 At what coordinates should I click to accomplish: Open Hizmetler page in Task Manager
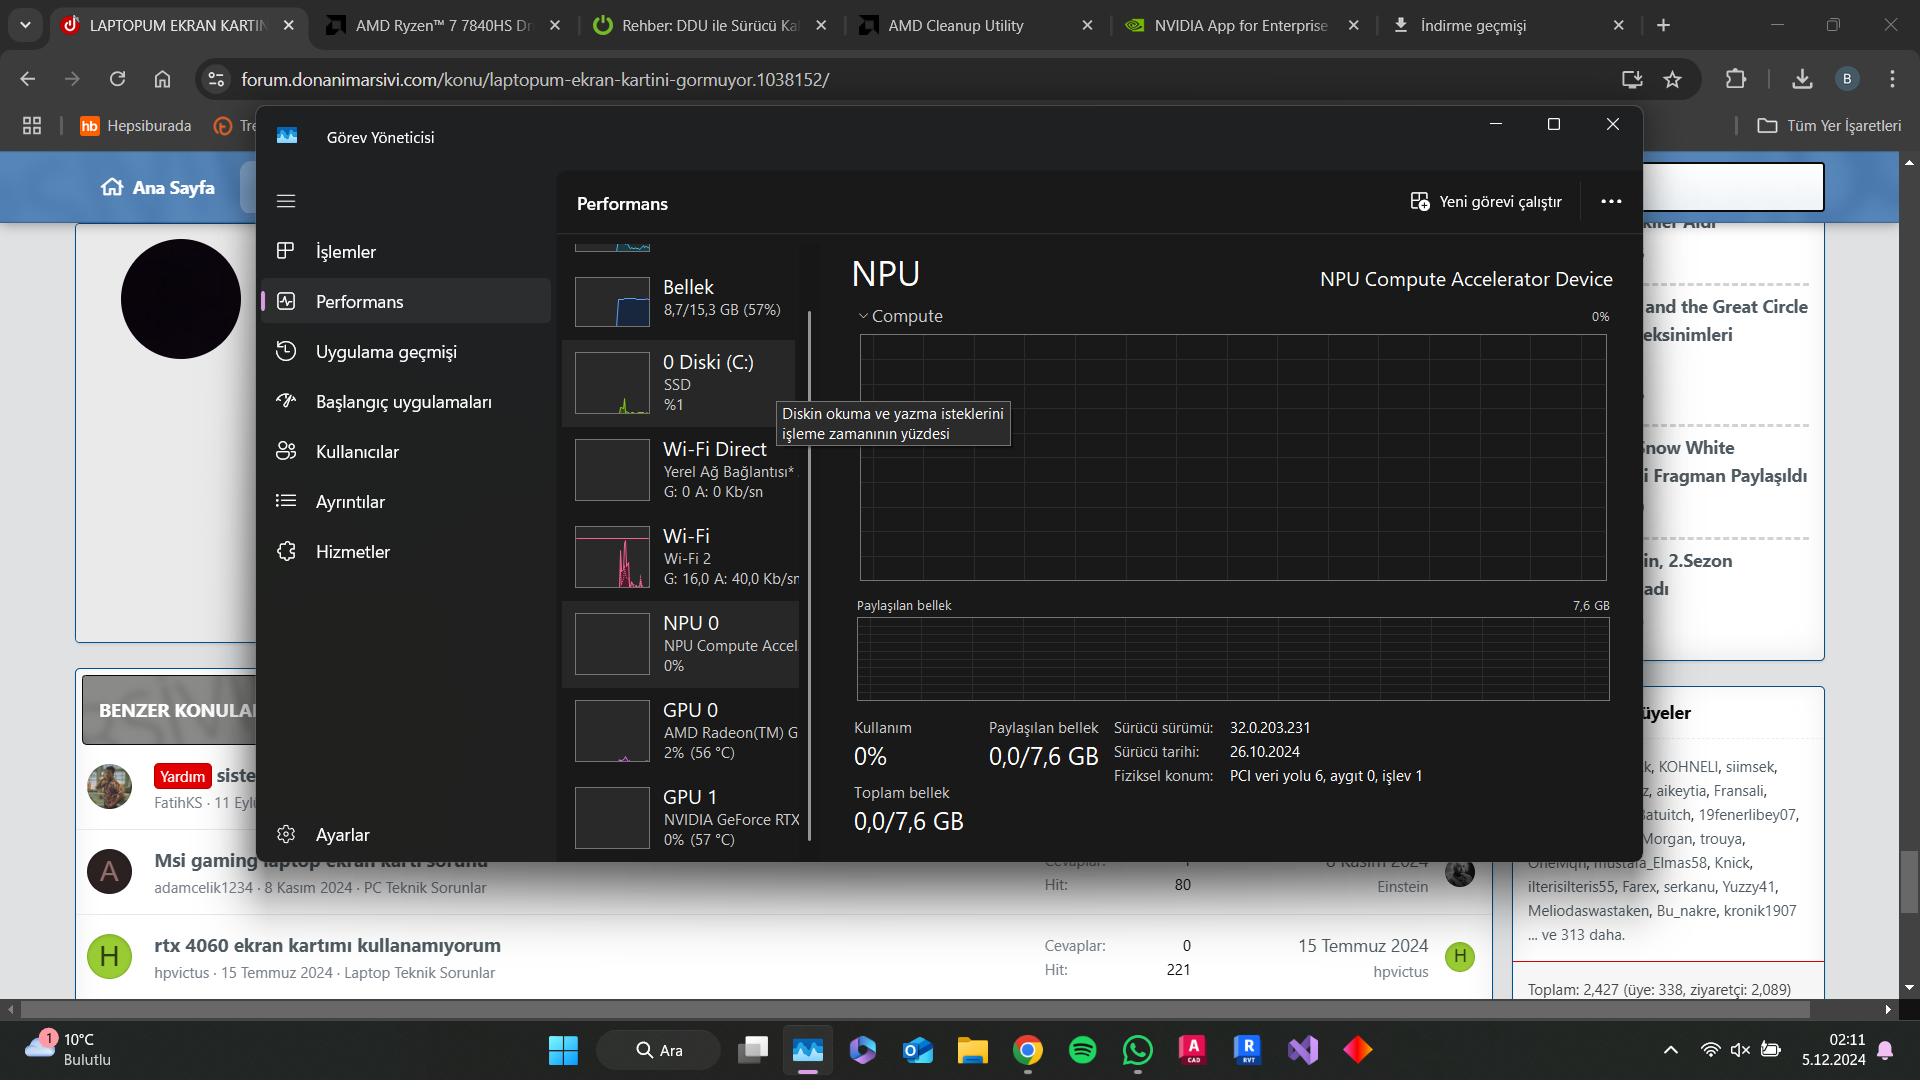(x=406, y=551)
